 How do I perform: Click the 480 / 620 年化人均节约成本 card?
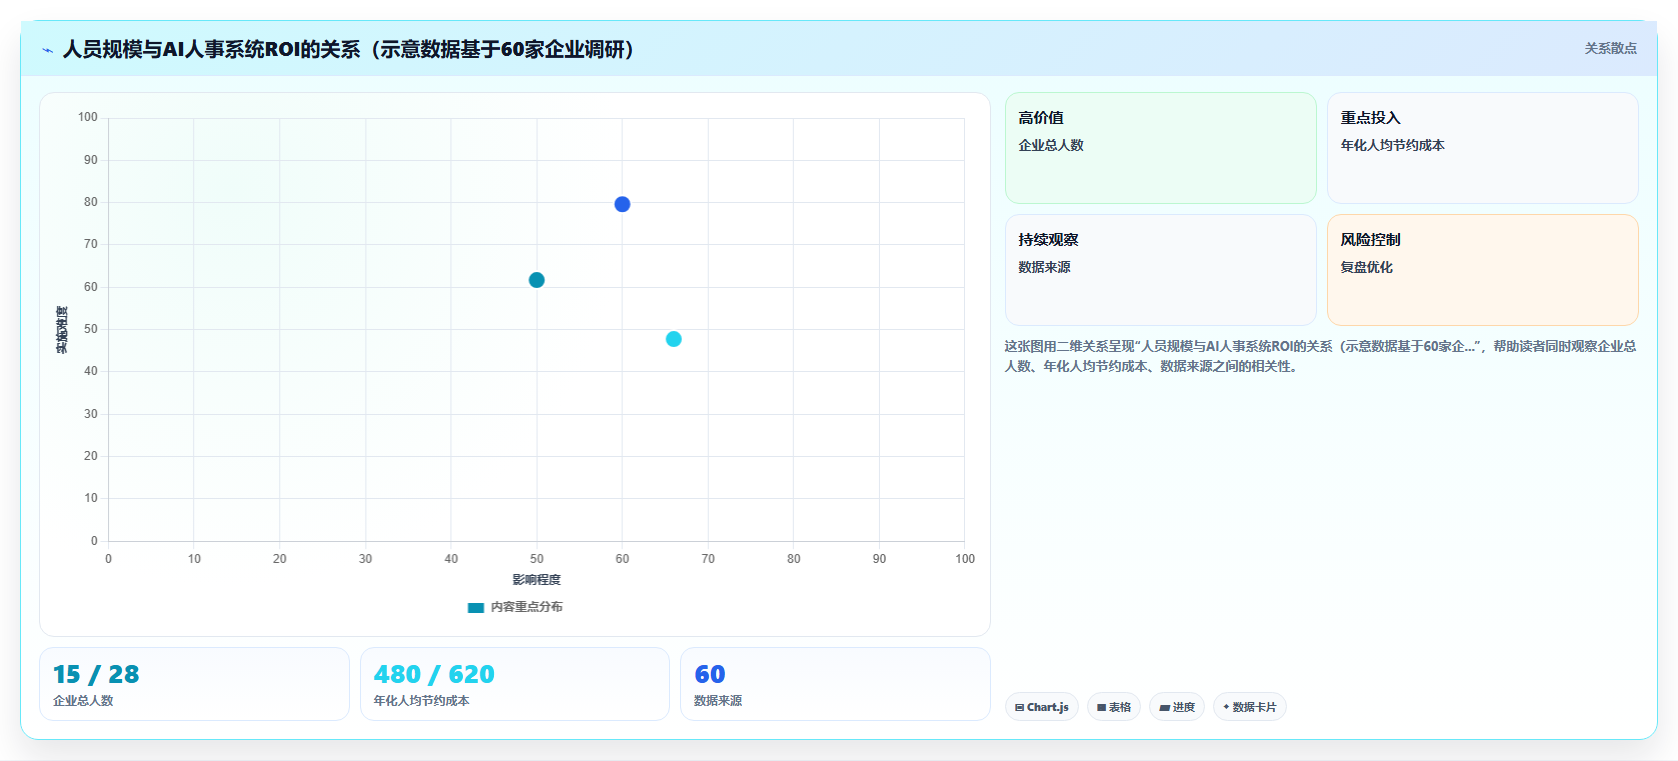515,684
